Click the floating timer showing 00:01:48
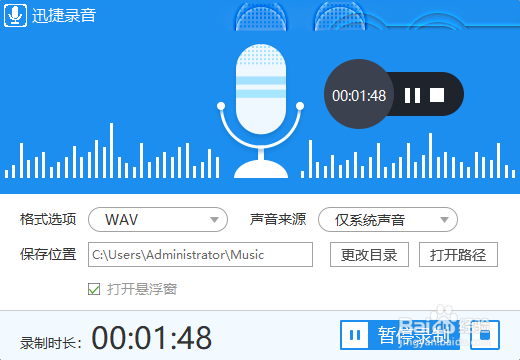Image resolution: width=520 pixels, height=360 pixels. click(x=359, y=96)
